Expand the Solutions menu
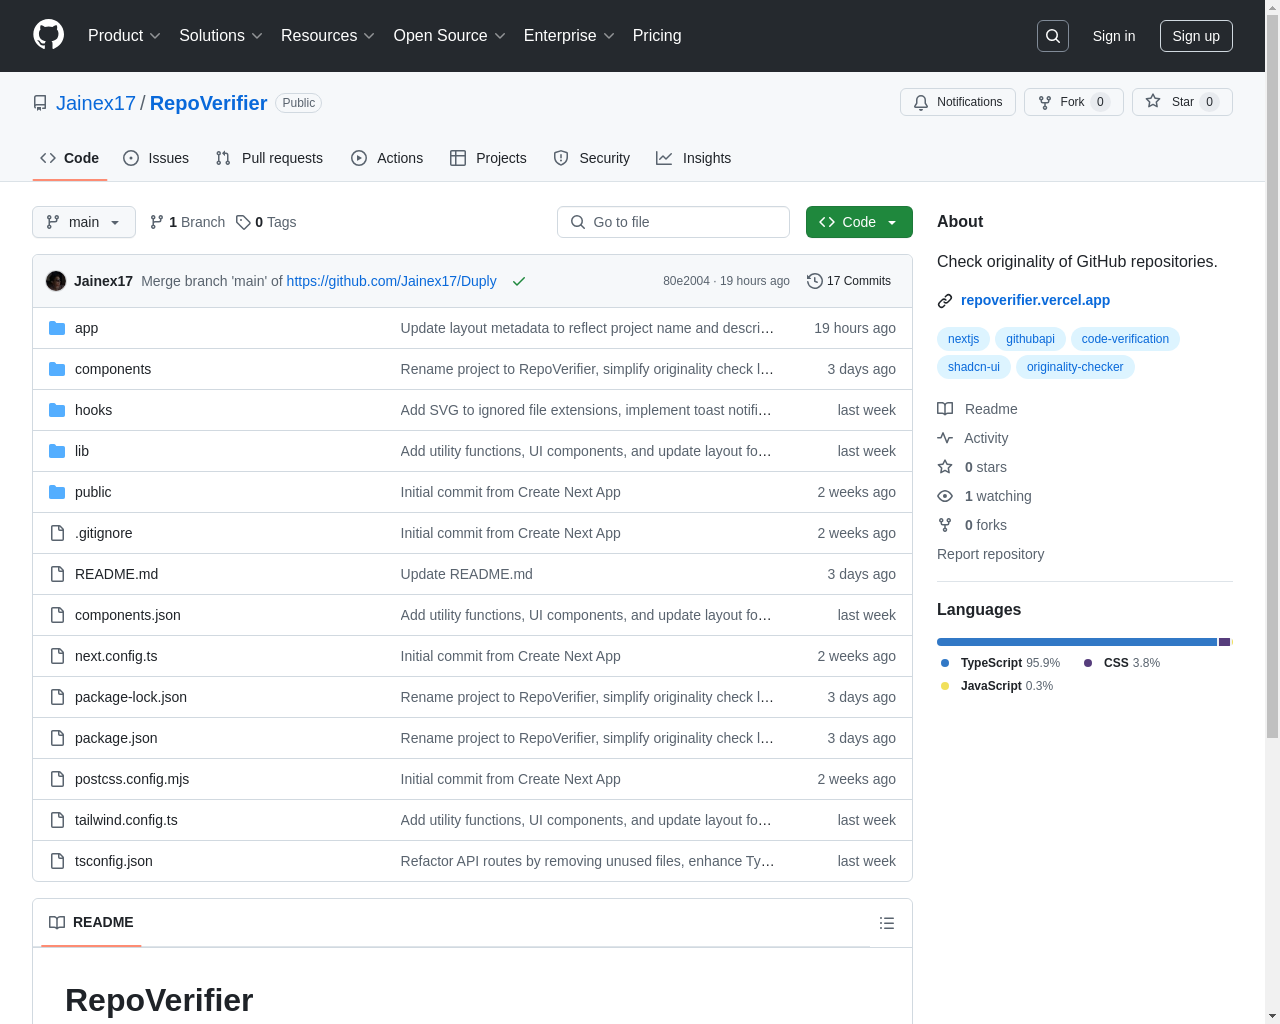1280x1024 pixels. tap(221, 36)
